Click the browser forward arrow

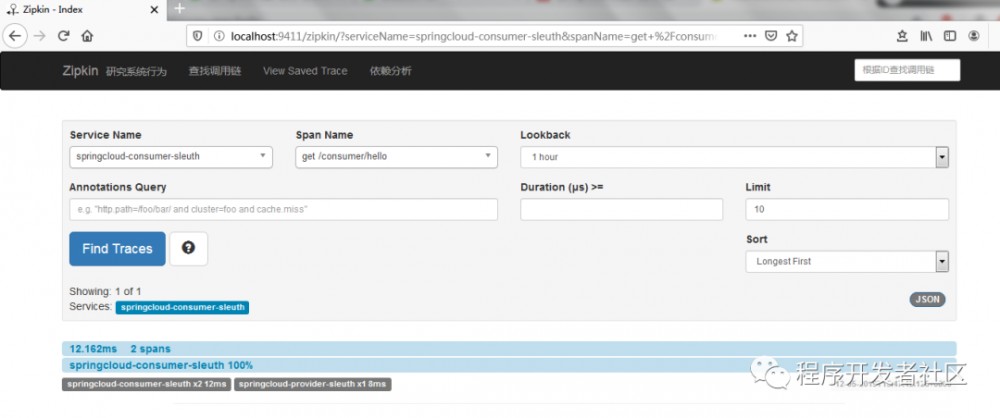40,36
